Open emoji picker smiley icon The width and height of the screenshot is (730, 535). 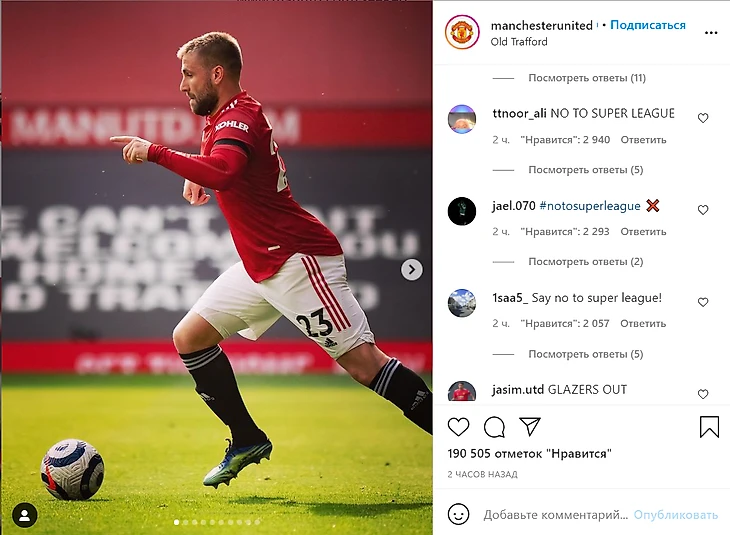(458, 514)
